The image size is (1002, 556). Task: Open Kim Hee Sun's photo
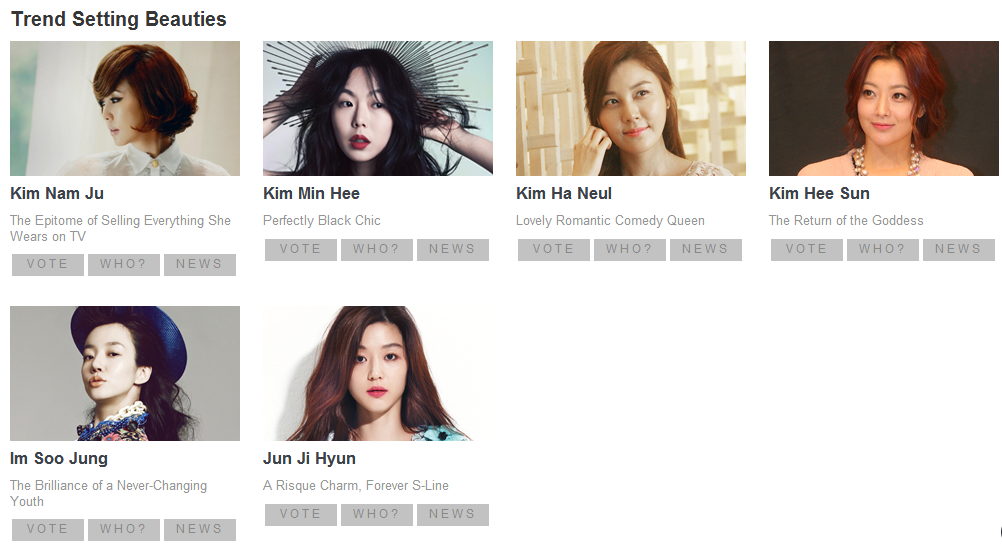point(884,109)
